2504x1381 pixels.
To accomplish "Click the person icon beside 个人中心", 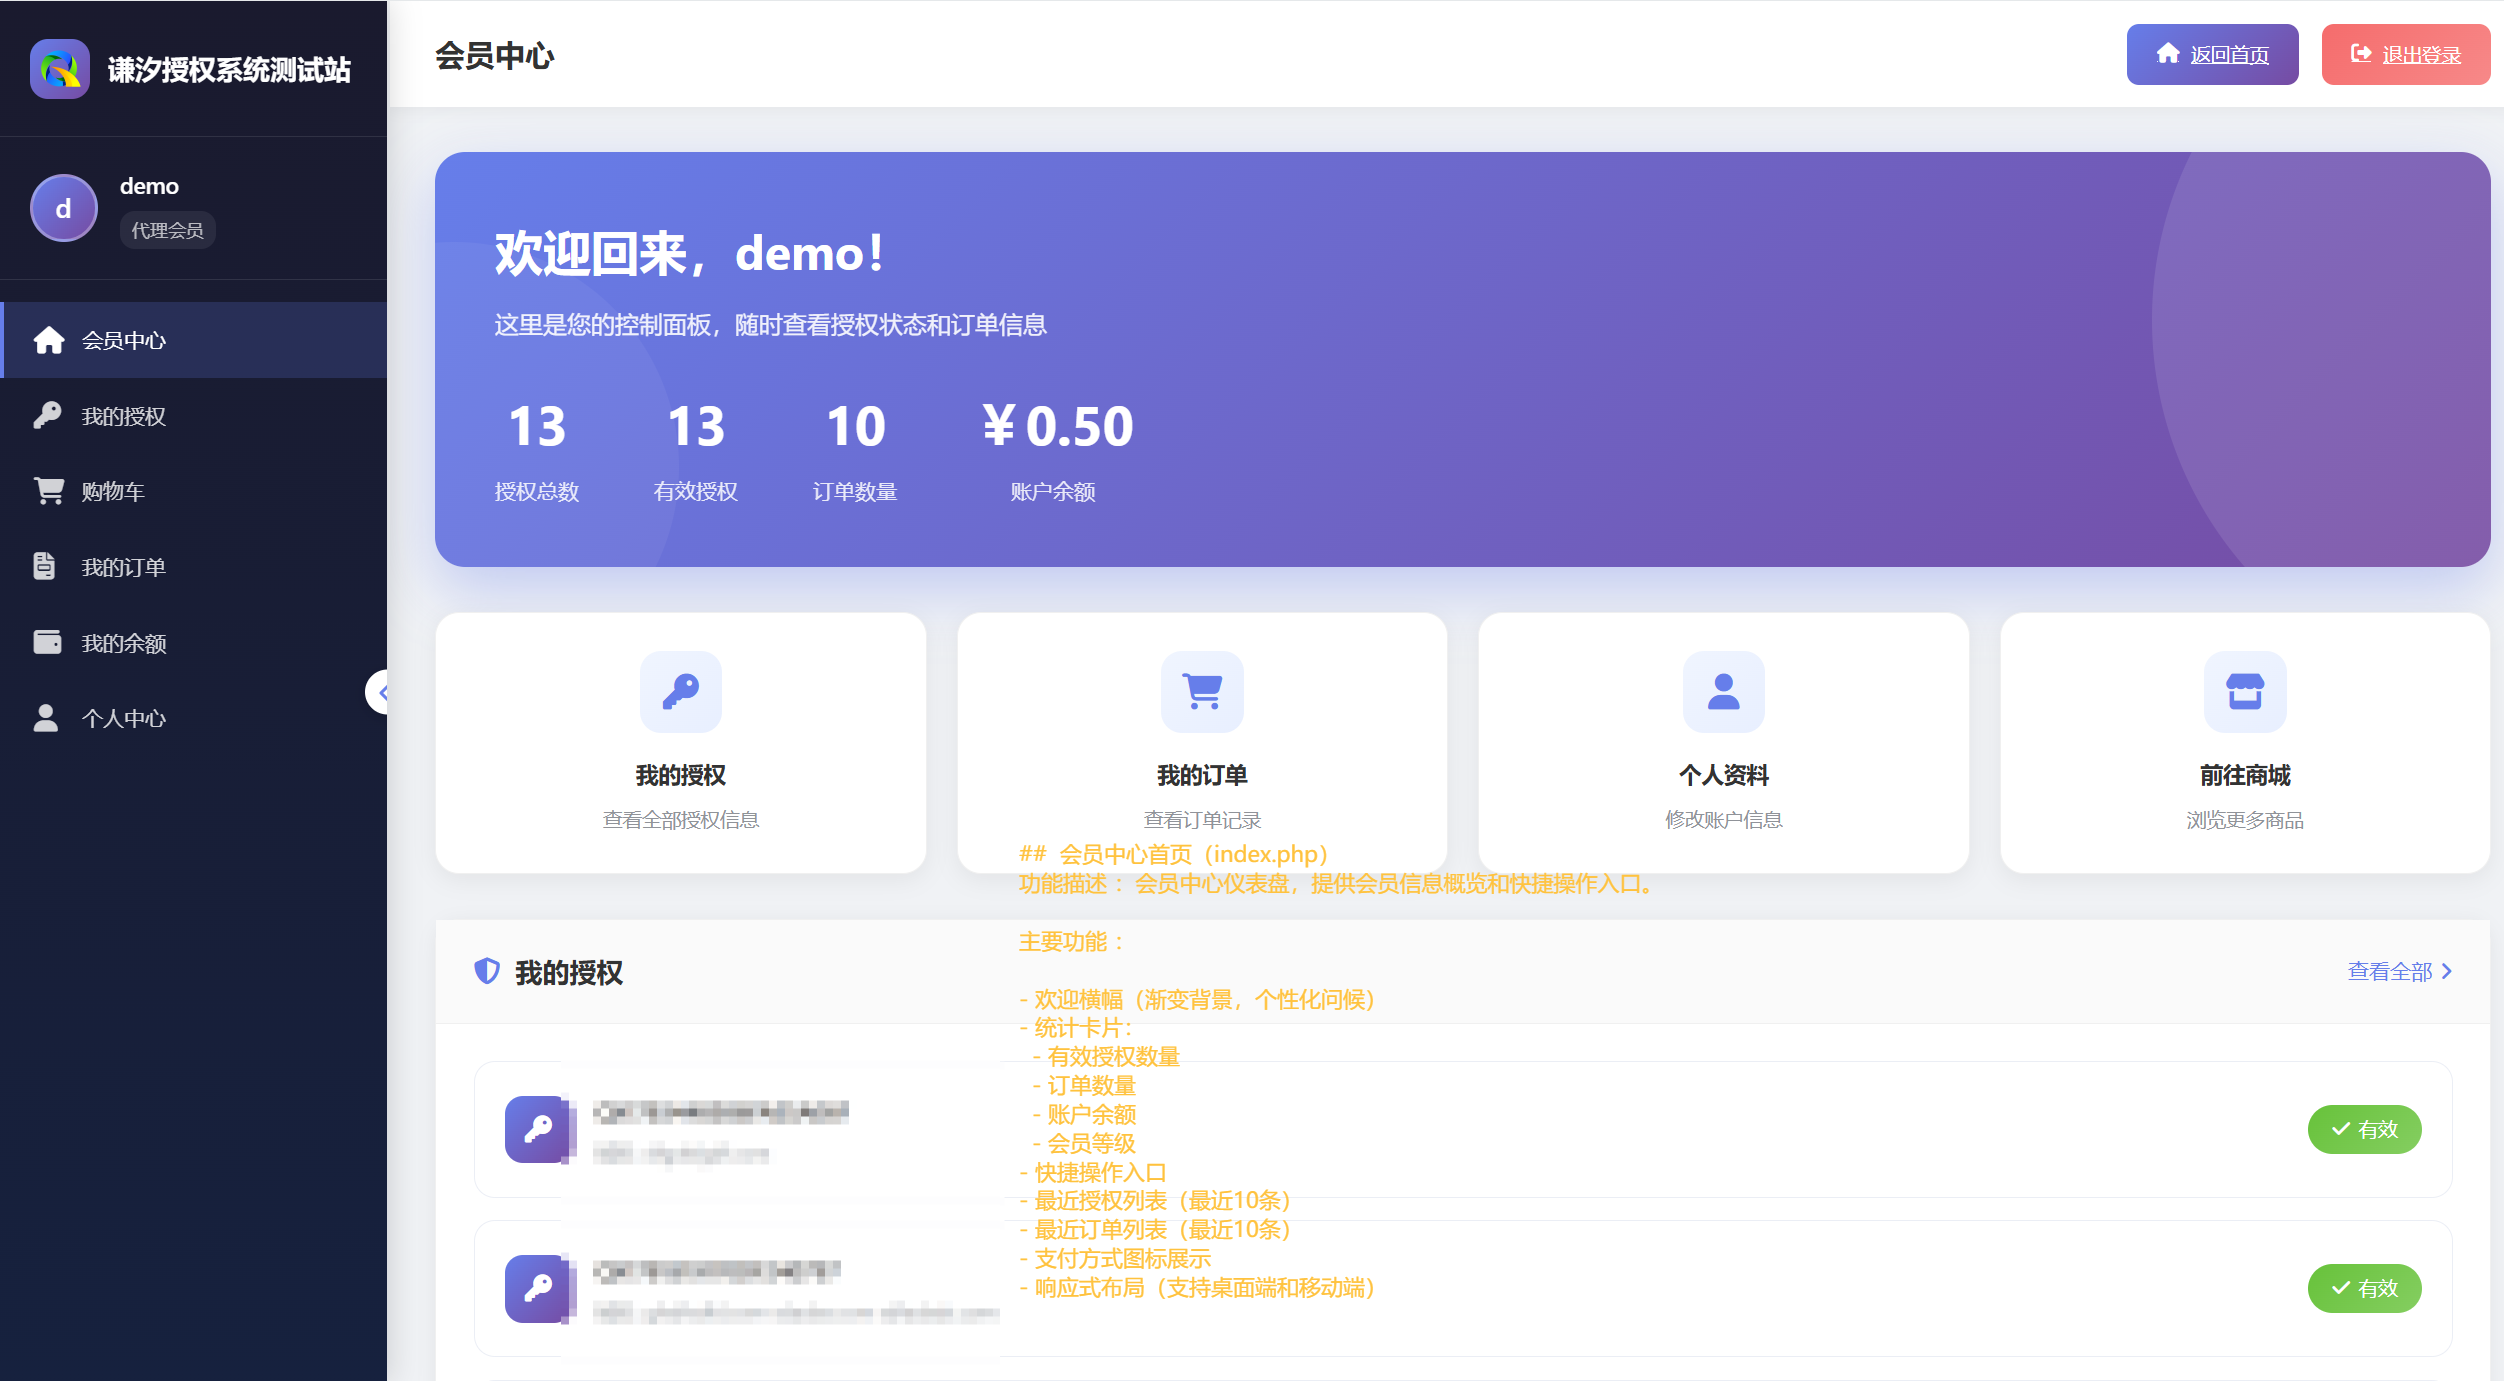I will (x=46, y=718).
